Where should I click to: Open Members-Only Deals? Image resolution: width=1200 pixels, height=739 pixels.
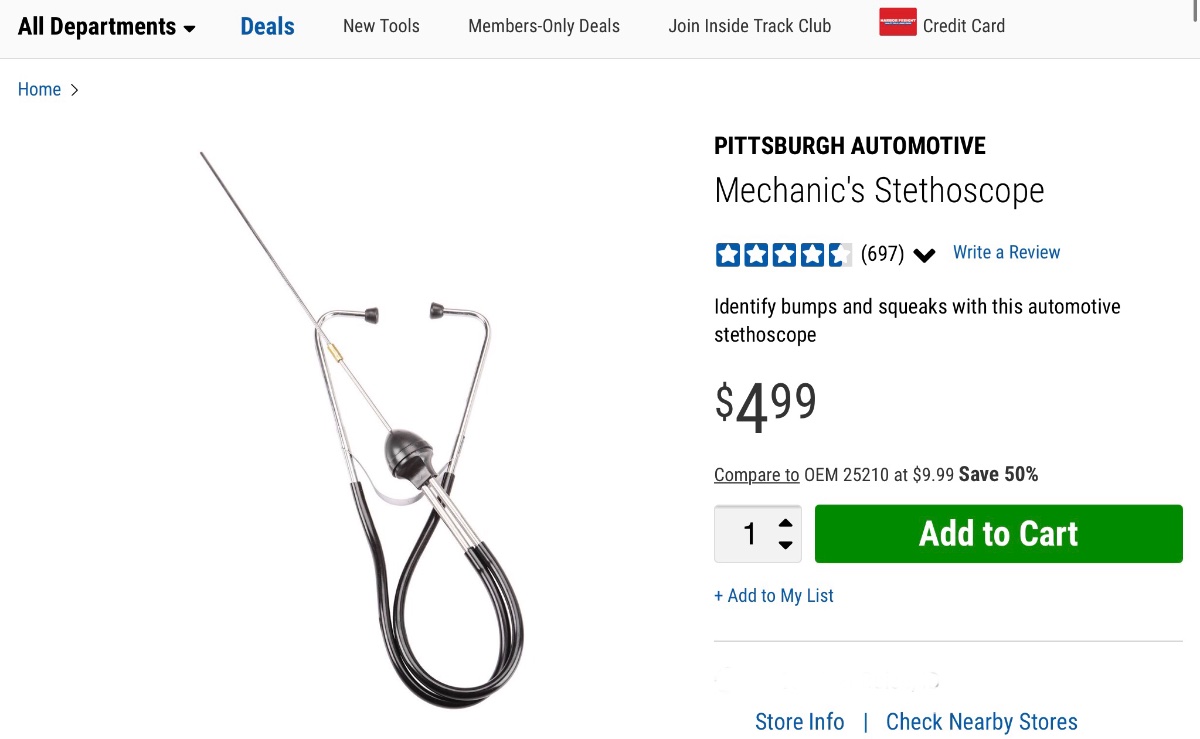tap(544, 26)
